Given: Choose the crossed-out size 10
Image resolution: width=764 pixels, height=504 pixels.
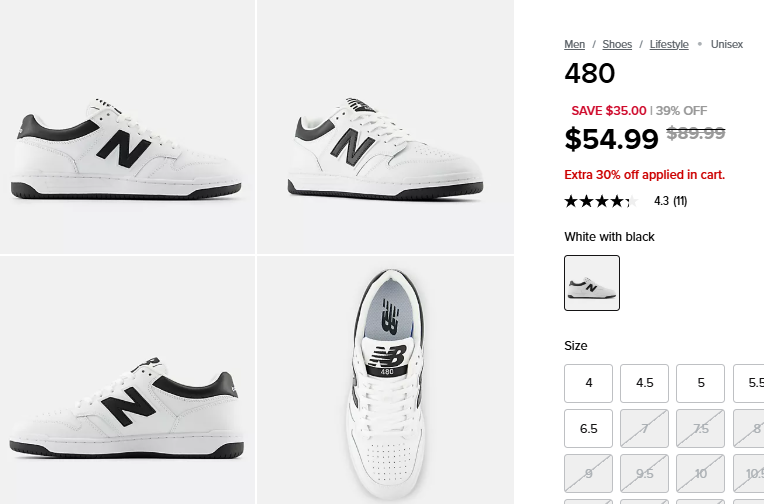Looking at the screenshot, I should [x=701, y=474].
